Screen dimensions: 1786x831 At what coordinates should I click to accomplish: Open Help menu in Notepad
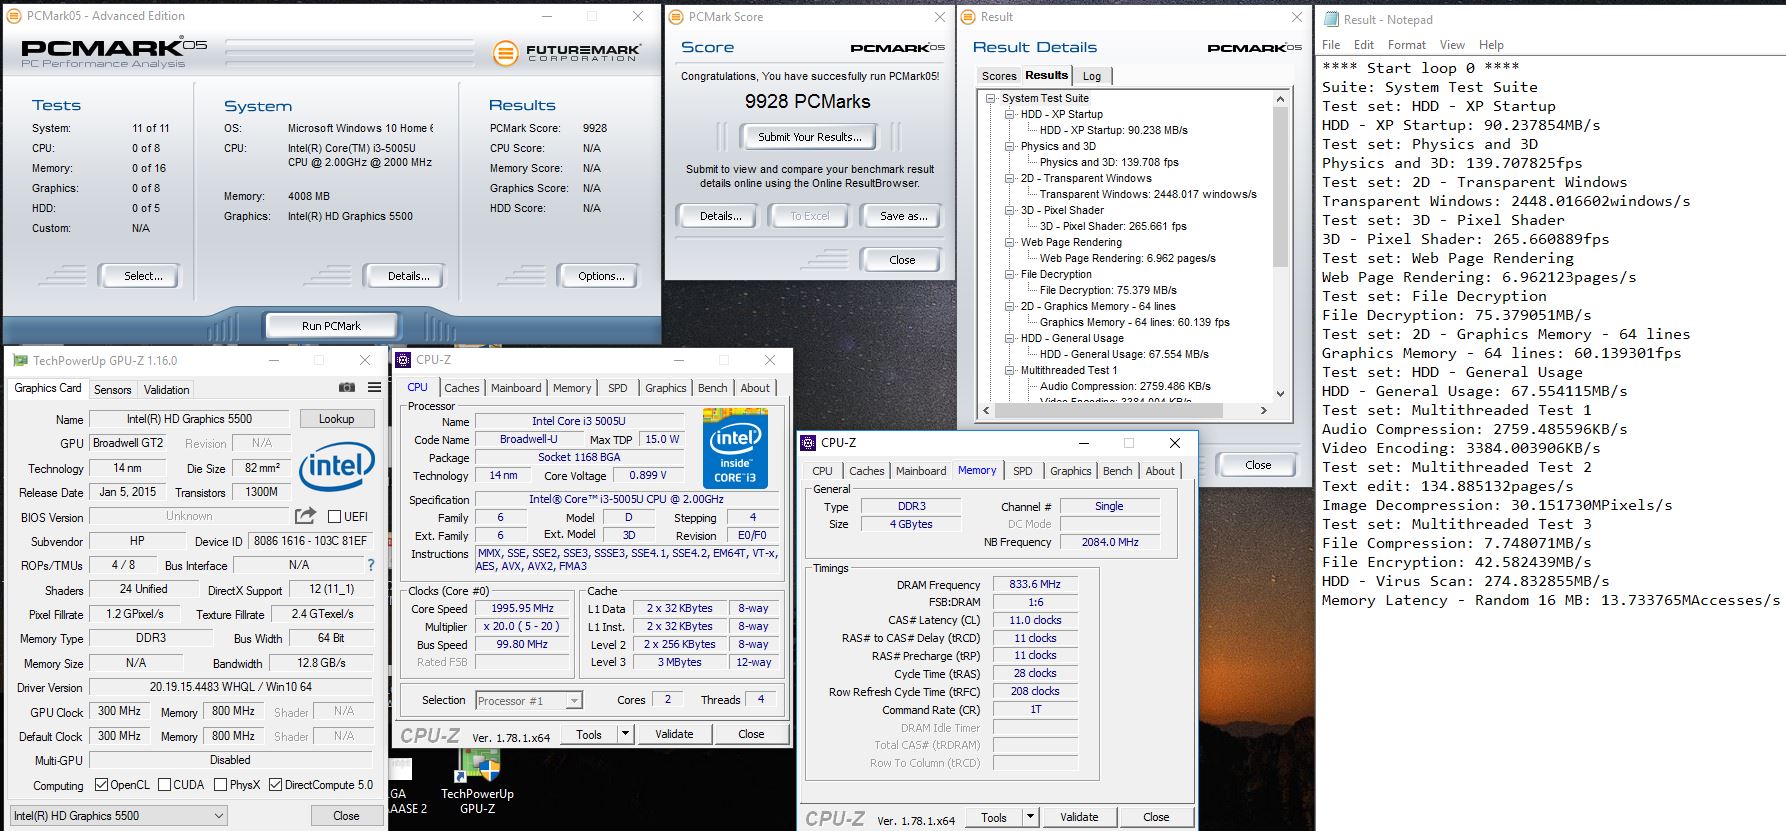coord(1491,45)
